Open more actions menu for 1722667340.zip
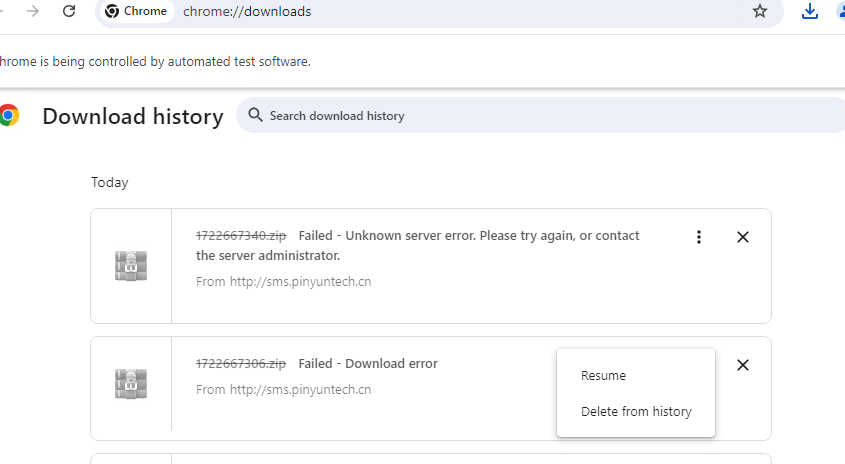The image size is (845, 464). (x=699, y=237)
